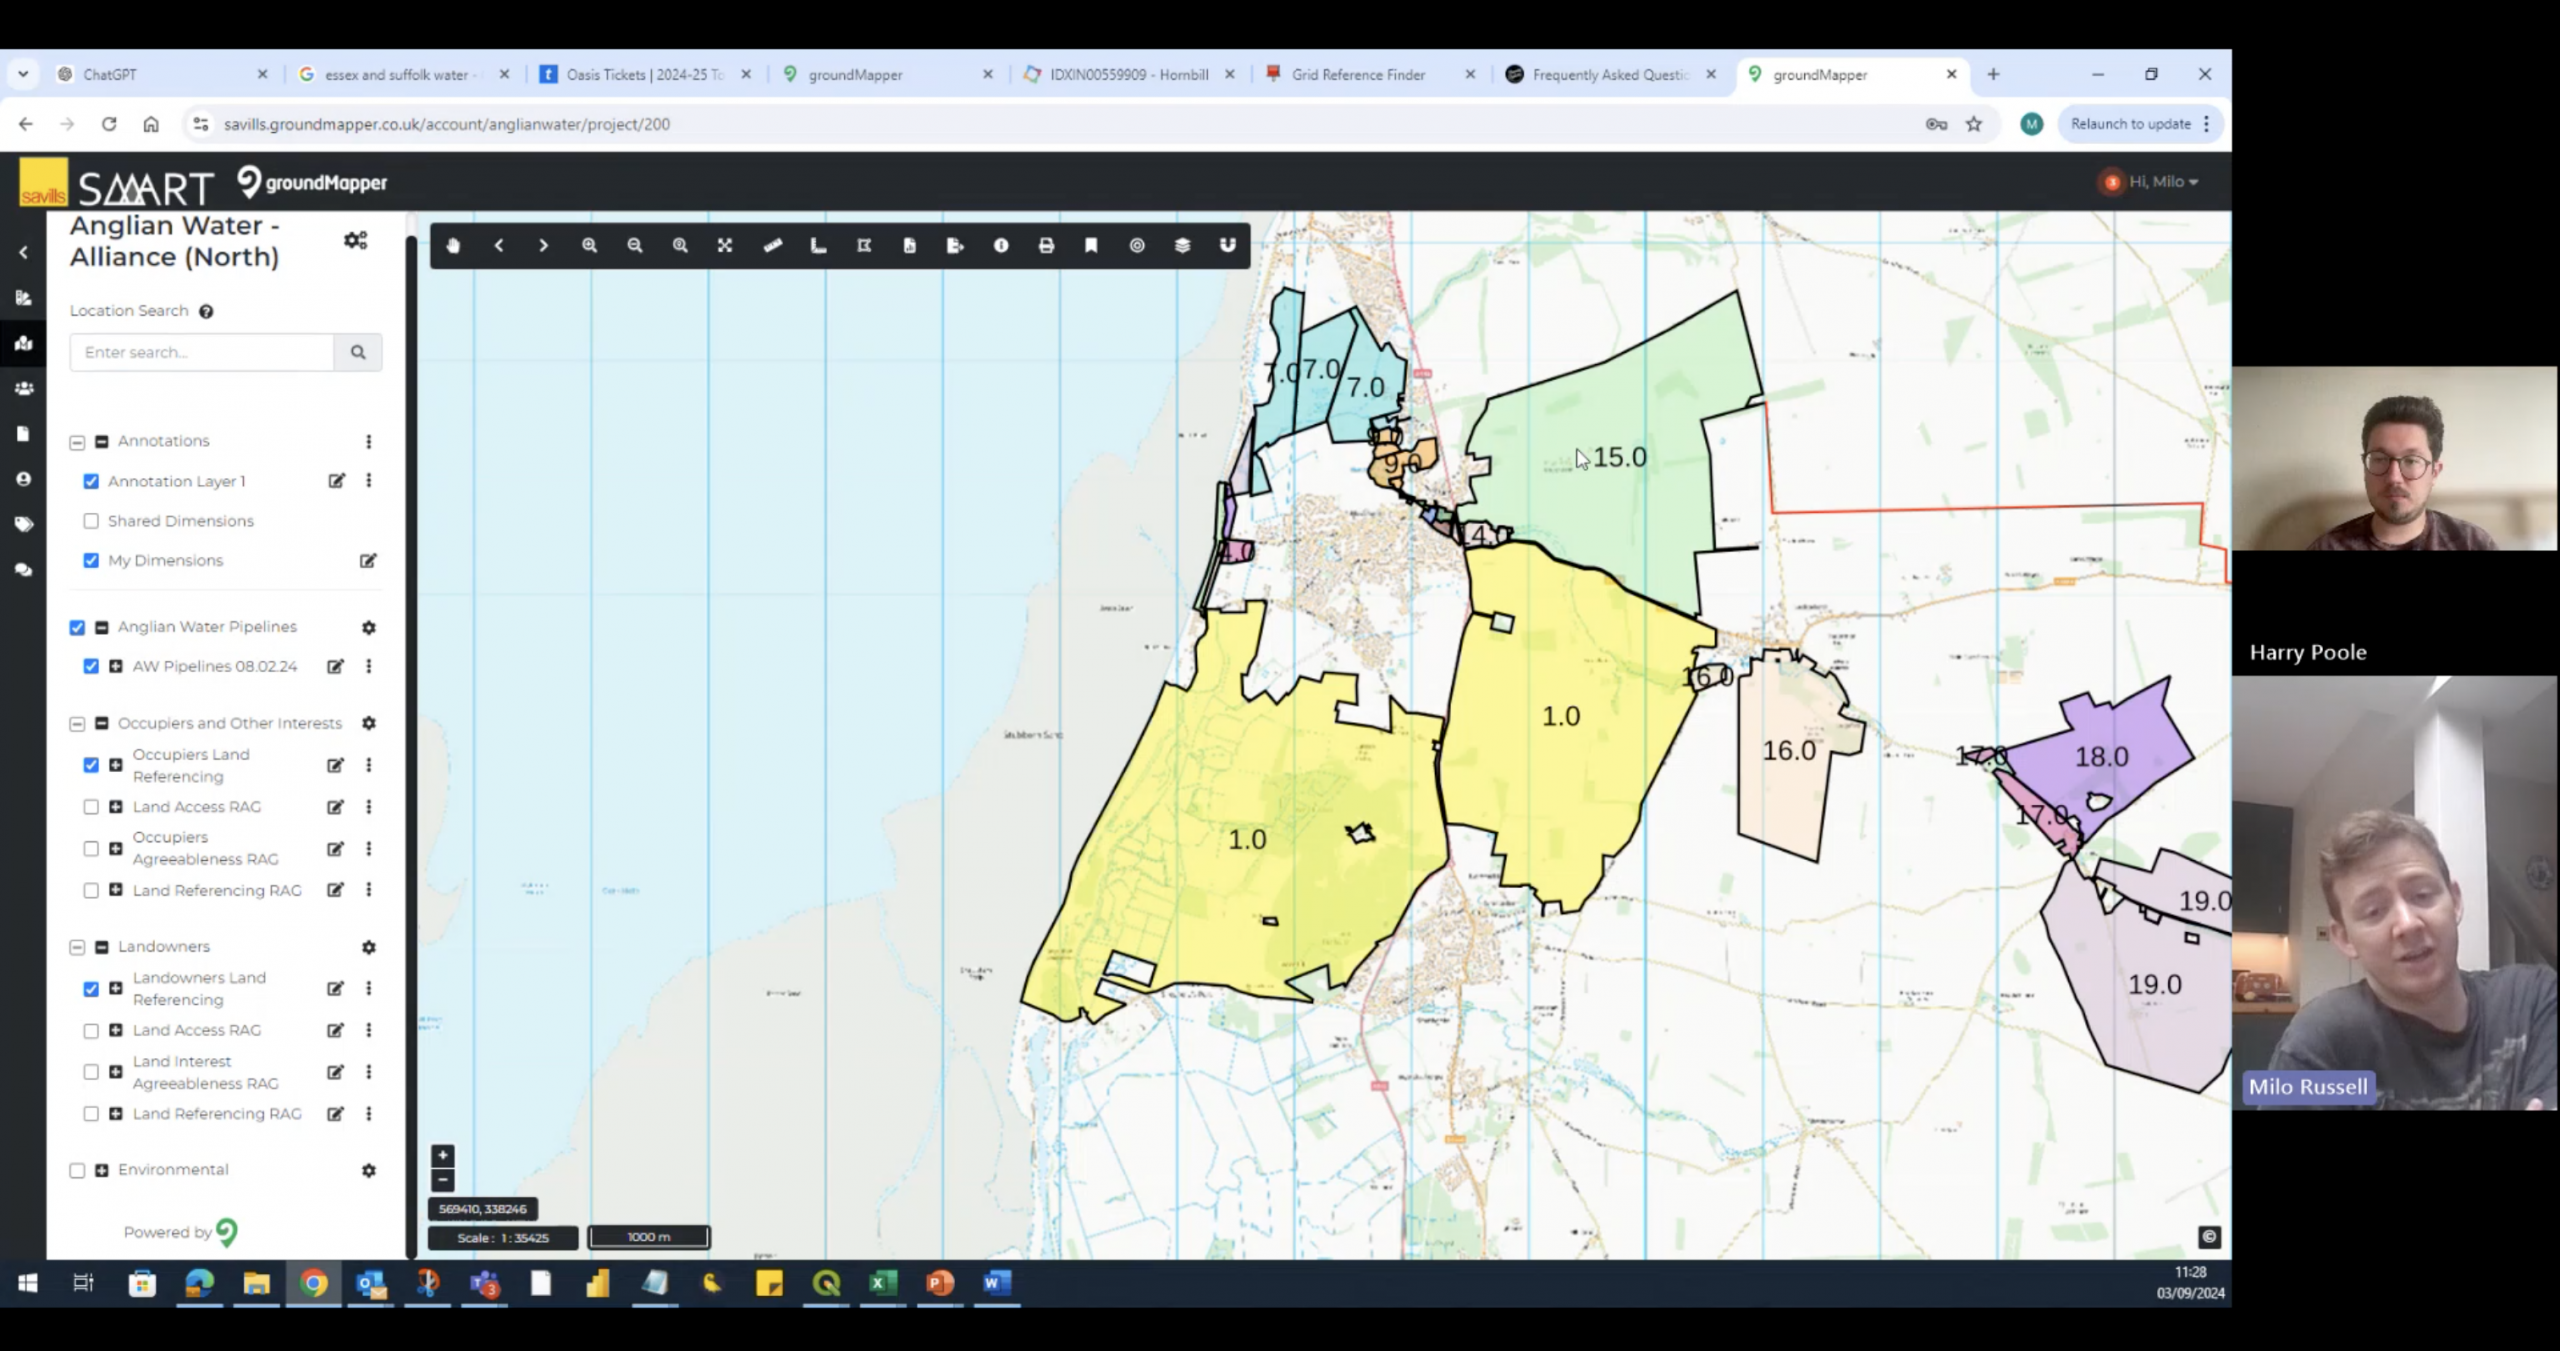Viewport: 2560px width, 1351px height.
Task: Expand AW Pipelines 08.02.24 layer
Action: click(x=116, y=666)
